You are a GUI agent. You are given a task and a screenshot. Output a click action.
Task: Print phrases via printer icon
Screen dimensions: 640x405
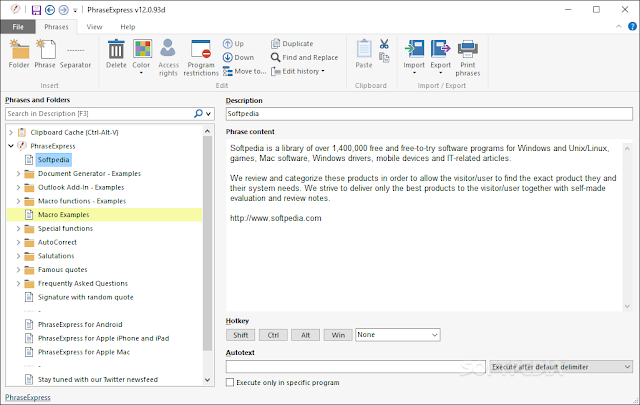click(x=468, y=58)
